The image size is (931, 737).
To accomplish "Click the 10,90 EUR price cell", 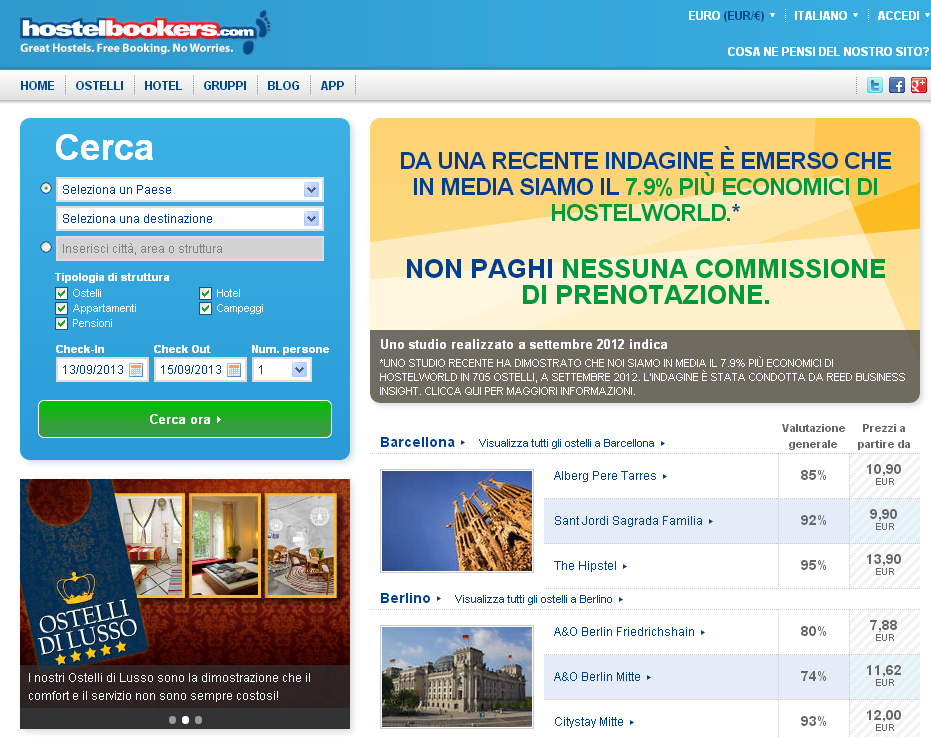I will tap(884, 476).
